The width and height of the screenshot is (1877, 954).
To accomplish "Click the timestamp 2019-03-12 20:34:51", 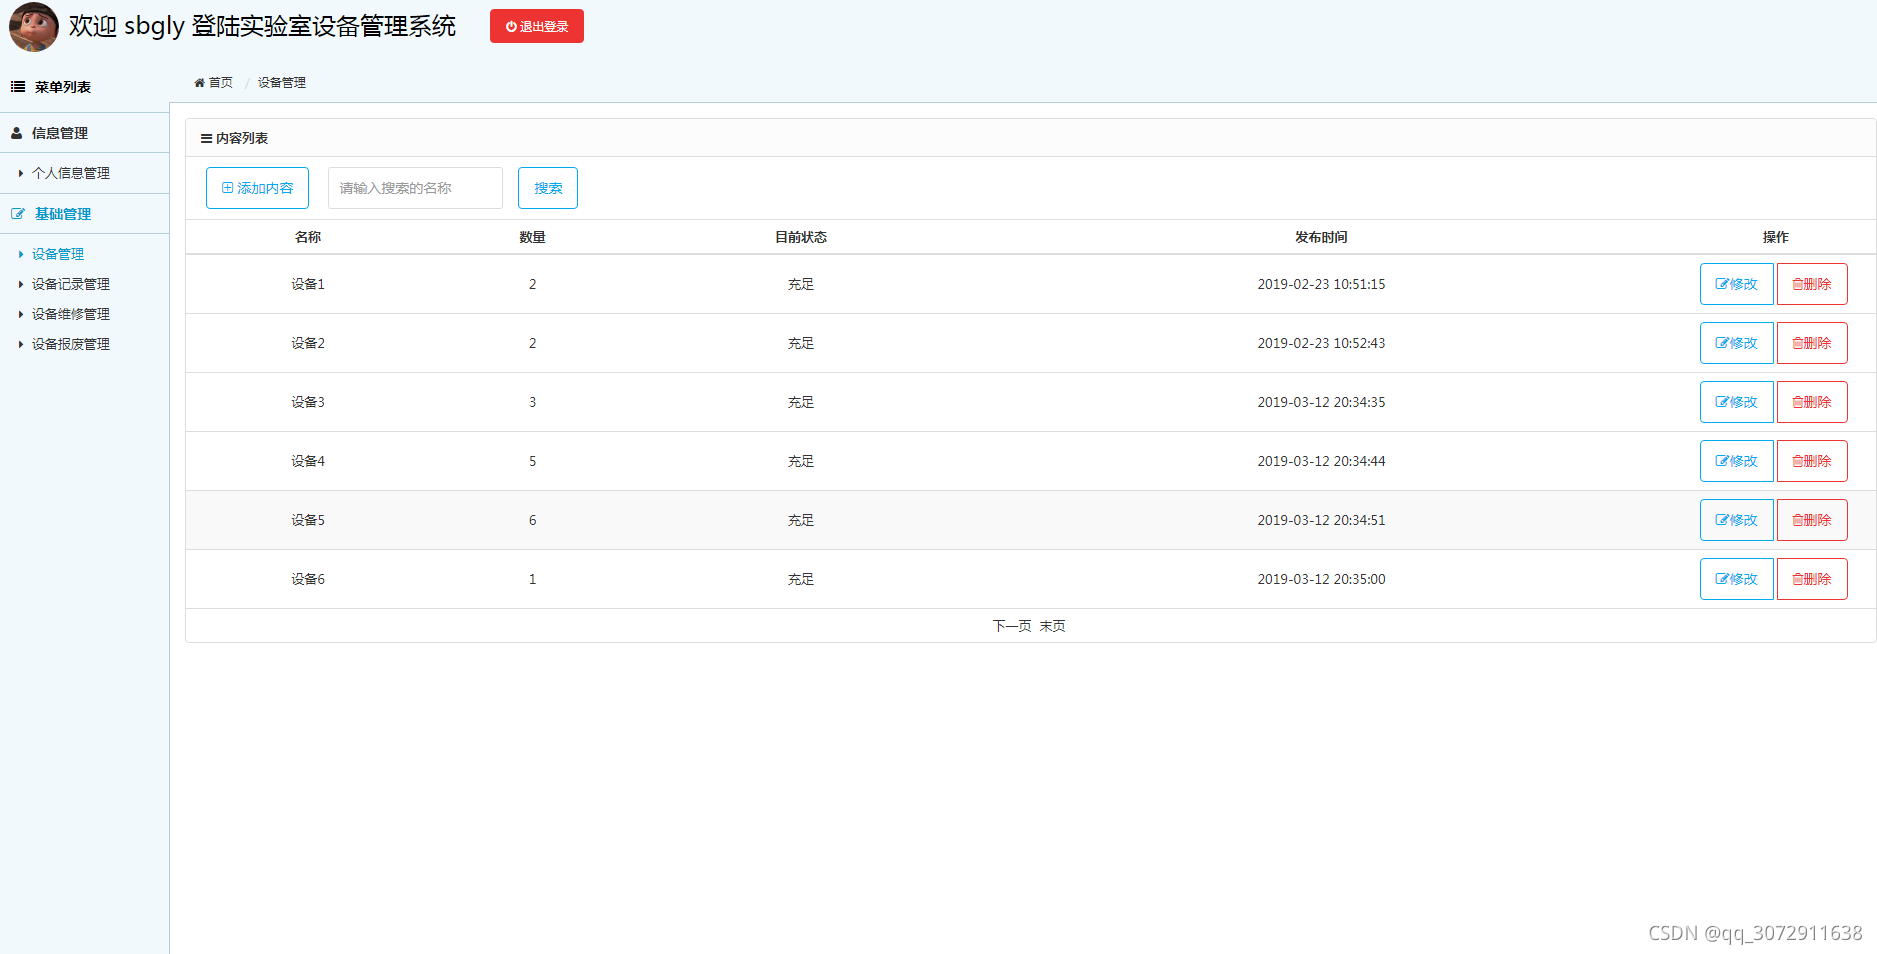I will point(1321,520).
